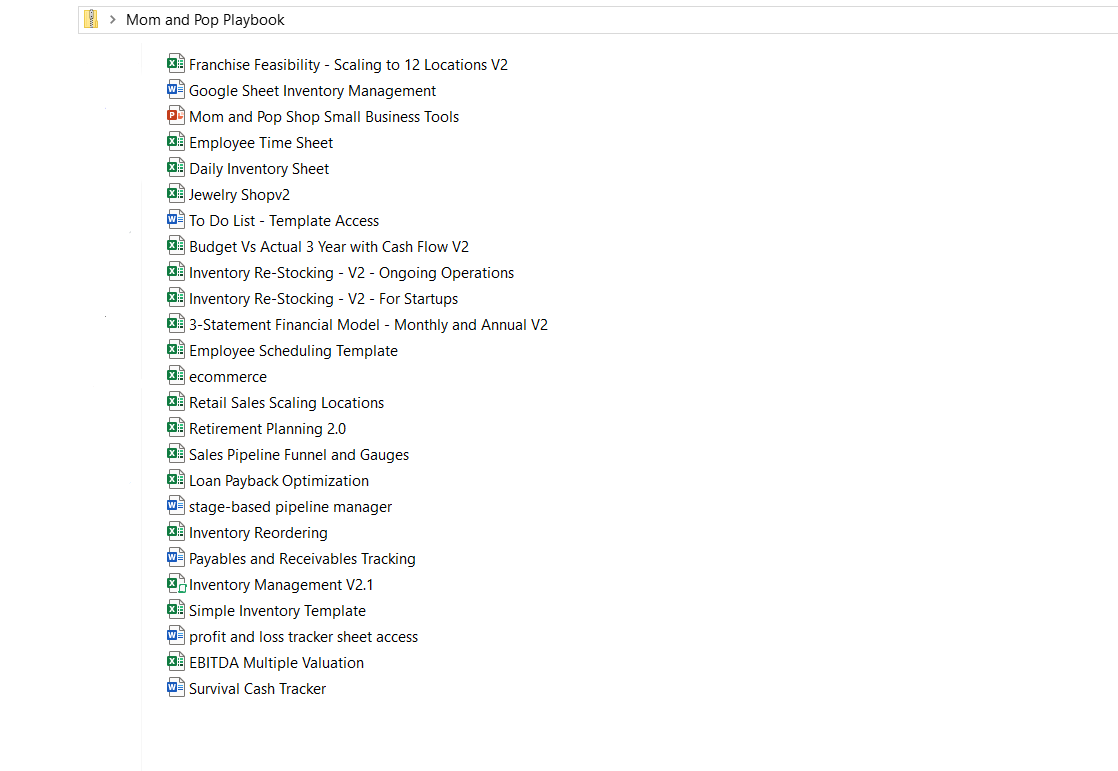Click the PowerPoint icon for Mom and Pop Shop Small Business Tools
The height and width of the screenshot is (771, 1118).
click(175, 116)
